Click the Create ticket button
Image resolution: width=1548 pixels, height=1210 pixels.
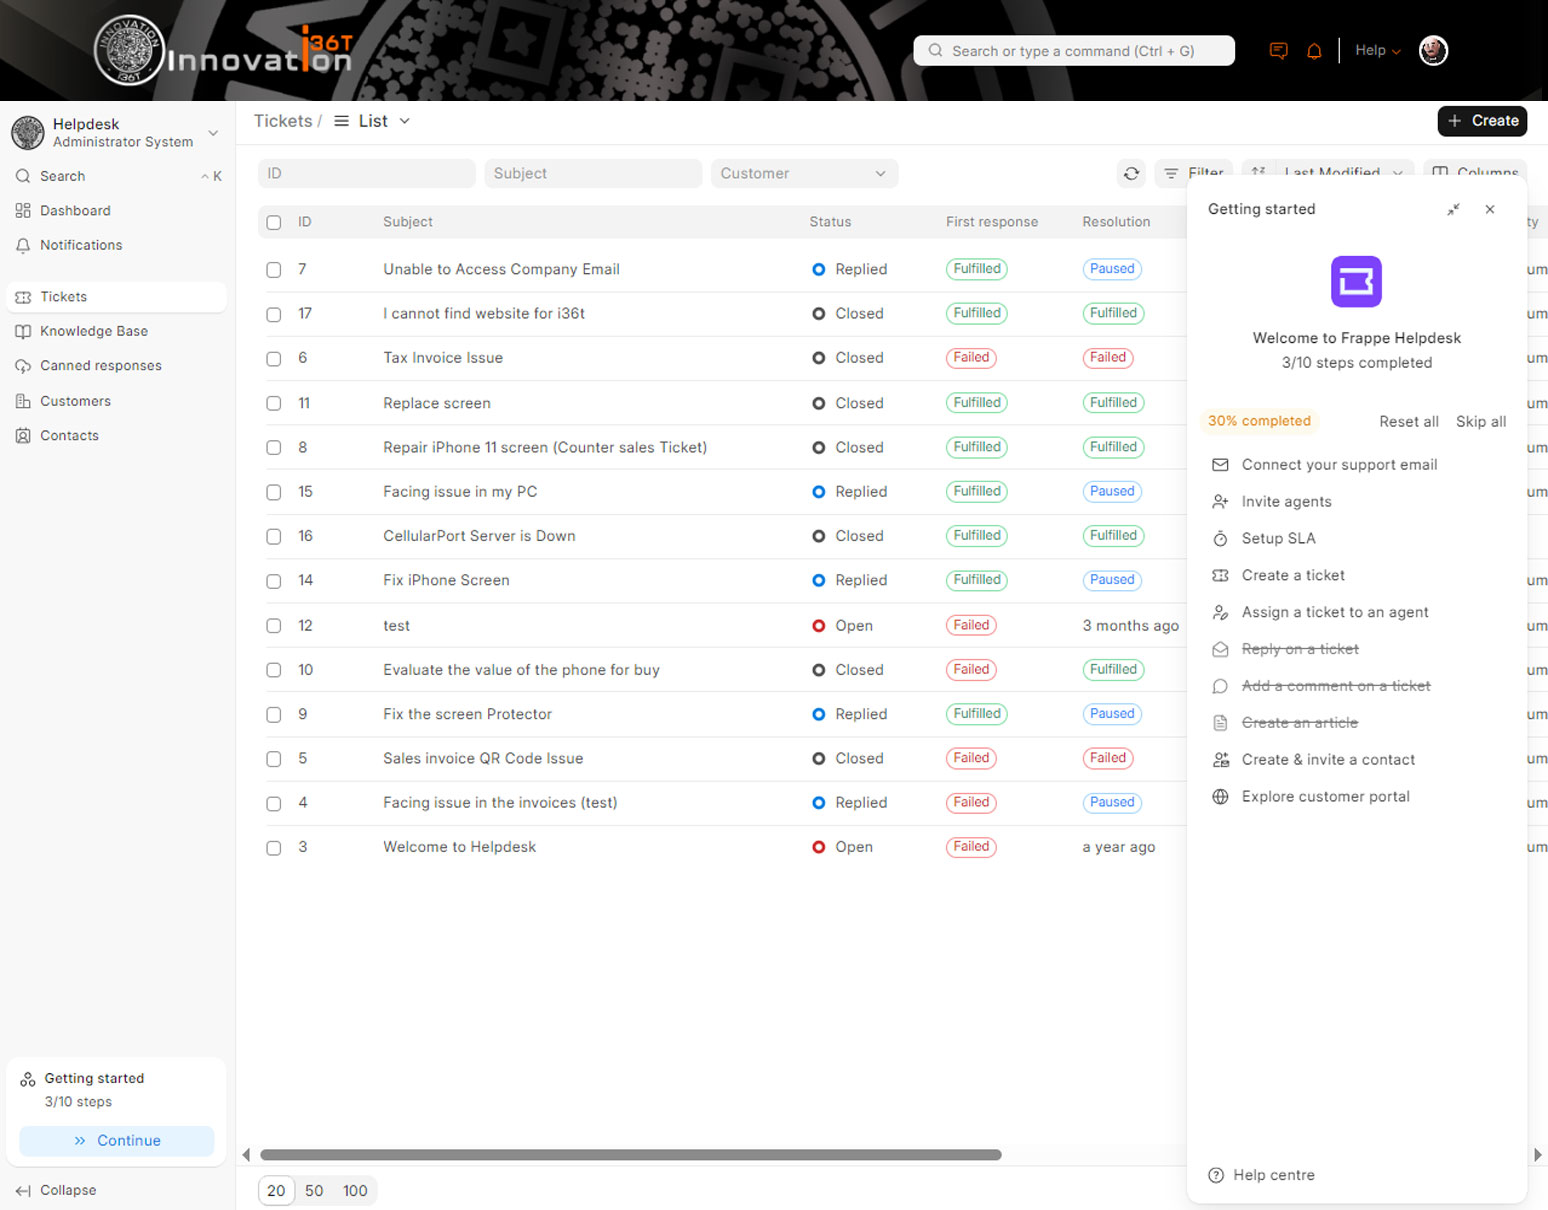click(1481, 121)
